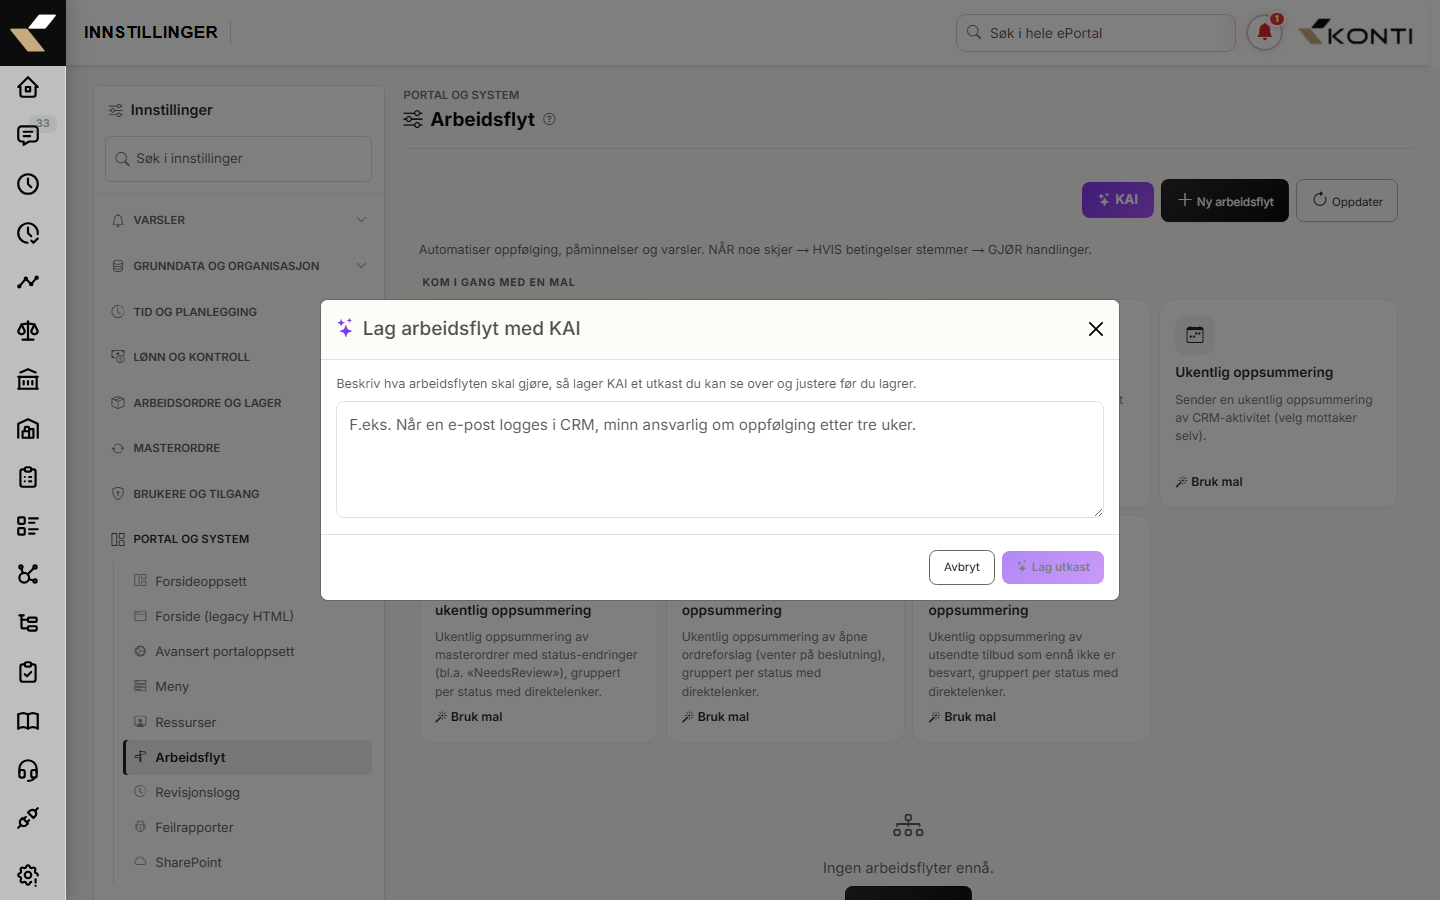Open the settings gear at the sidebar bottom
Image resolution: width=1440 pixels, height=900 pixels.
click(28, 875)
